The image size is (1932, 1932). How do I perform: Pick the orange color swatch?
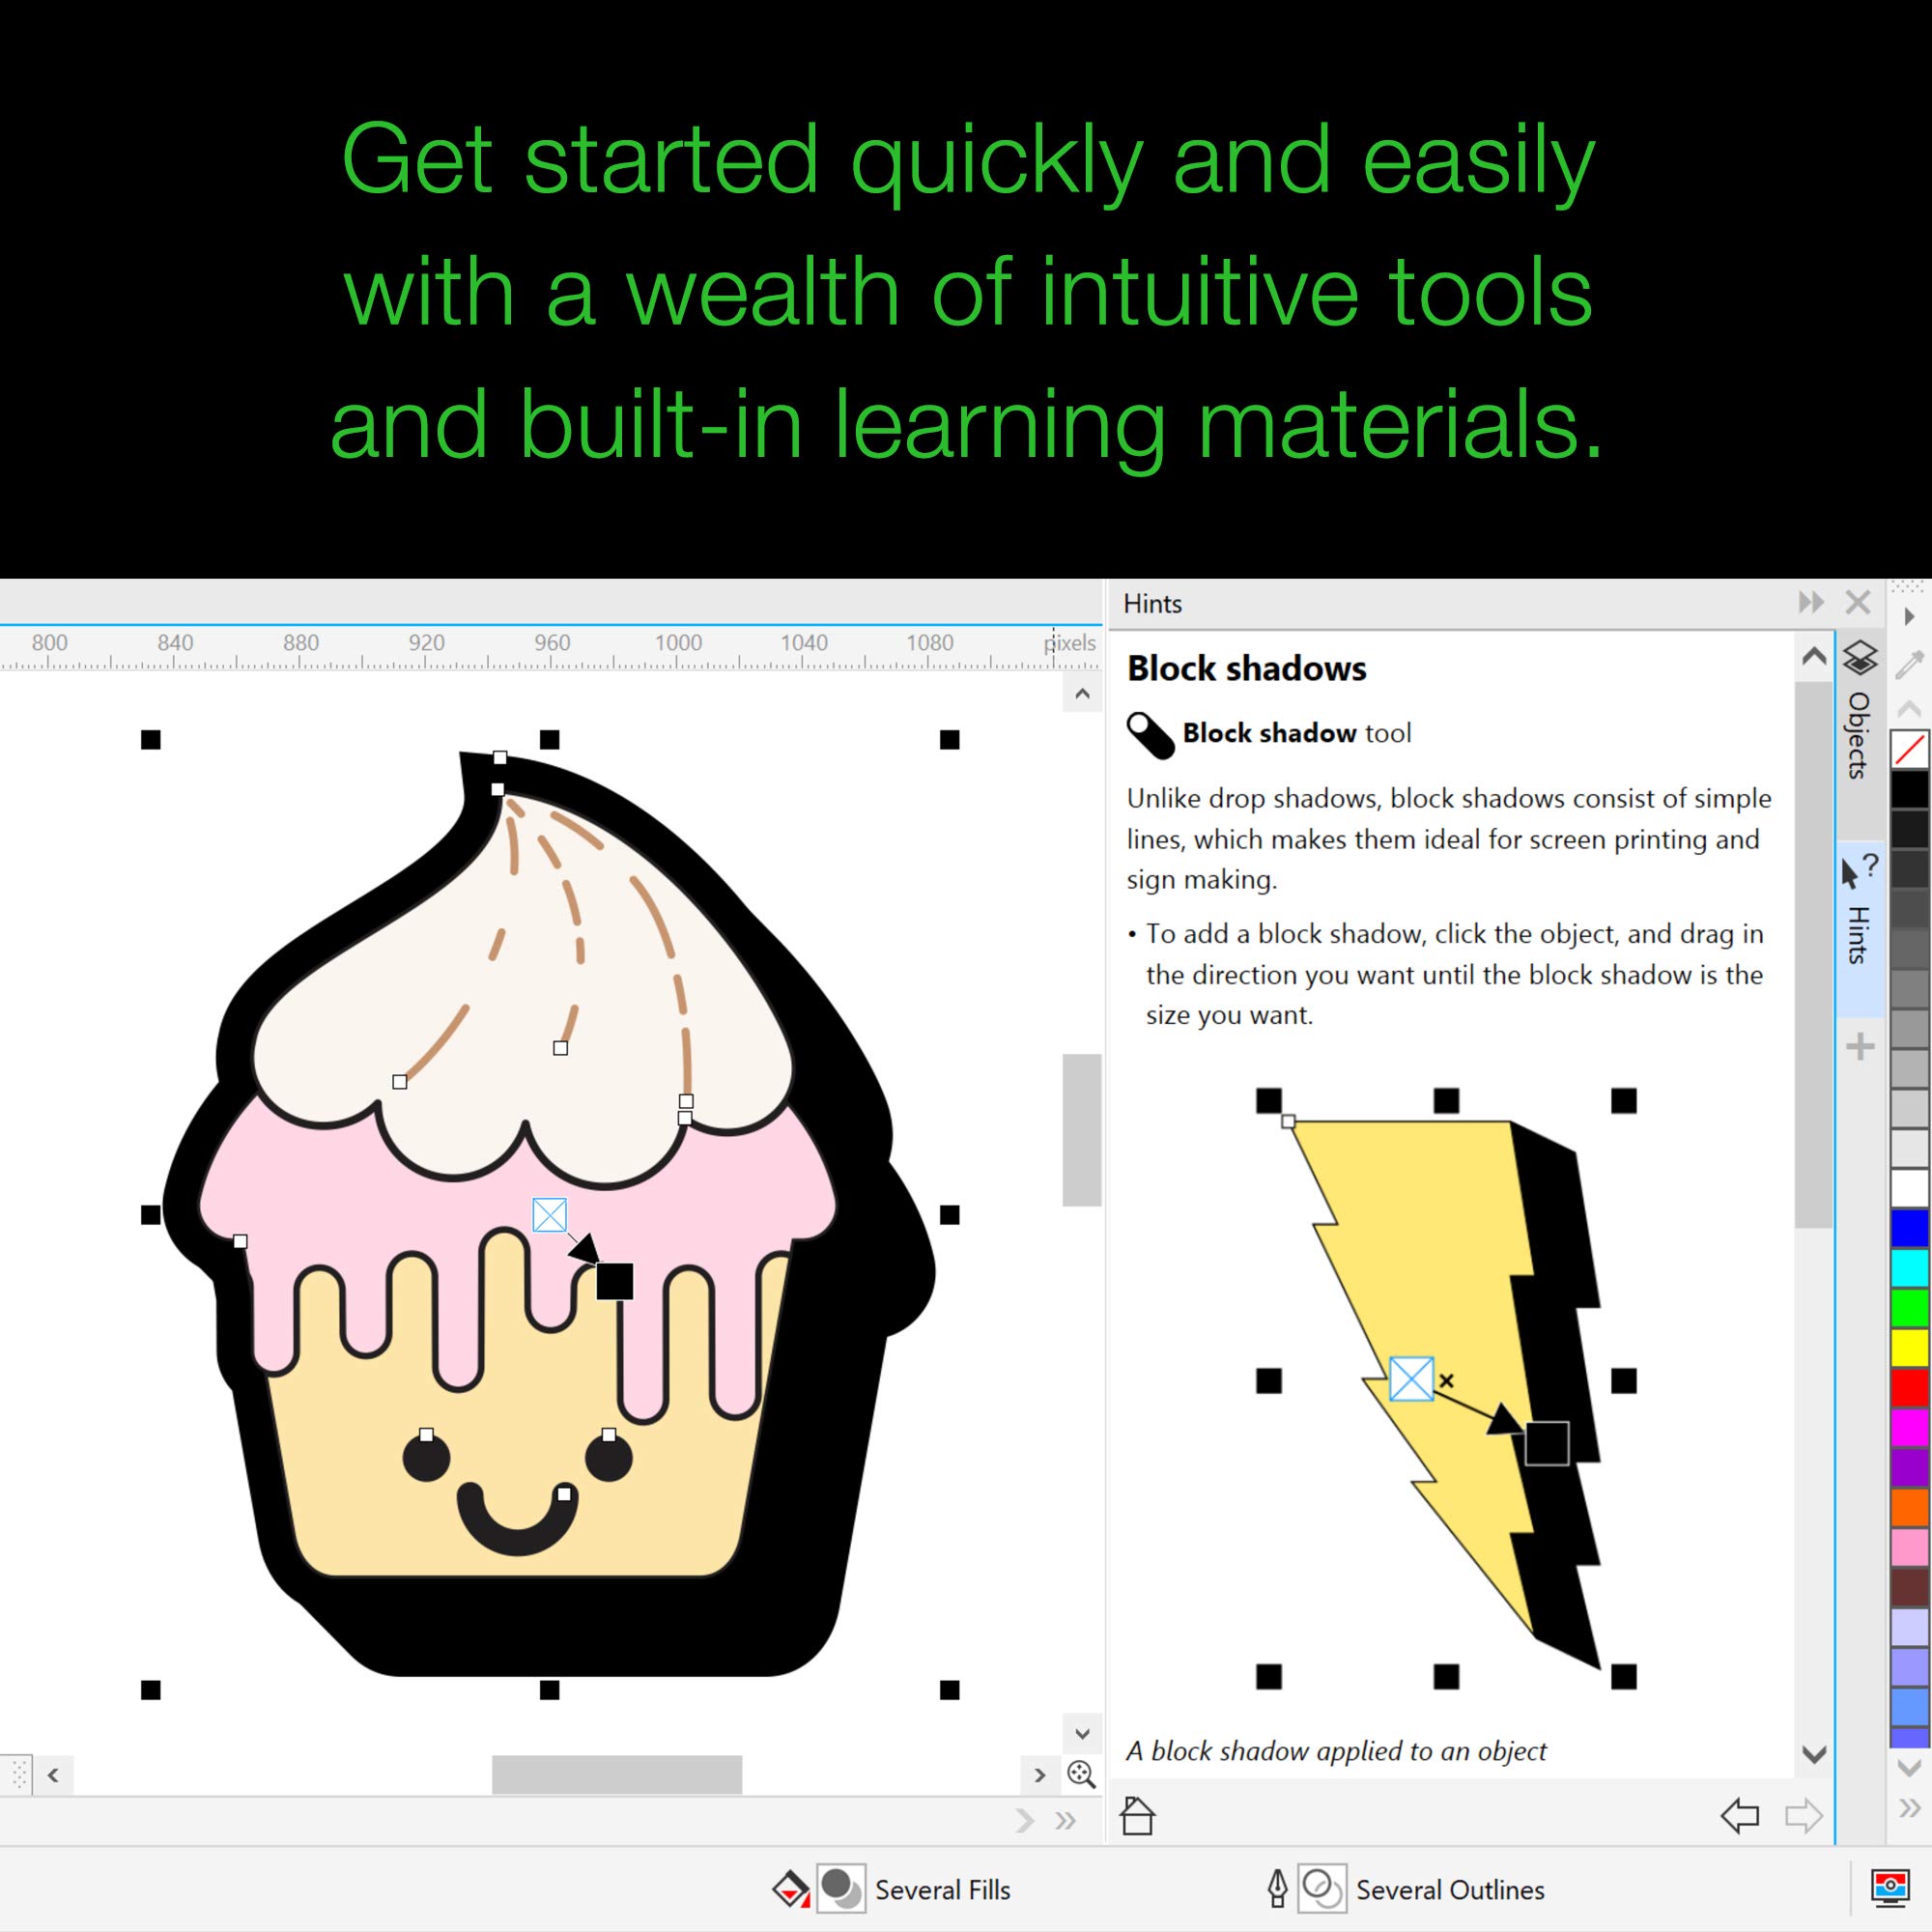[x=1910, y=1508]
